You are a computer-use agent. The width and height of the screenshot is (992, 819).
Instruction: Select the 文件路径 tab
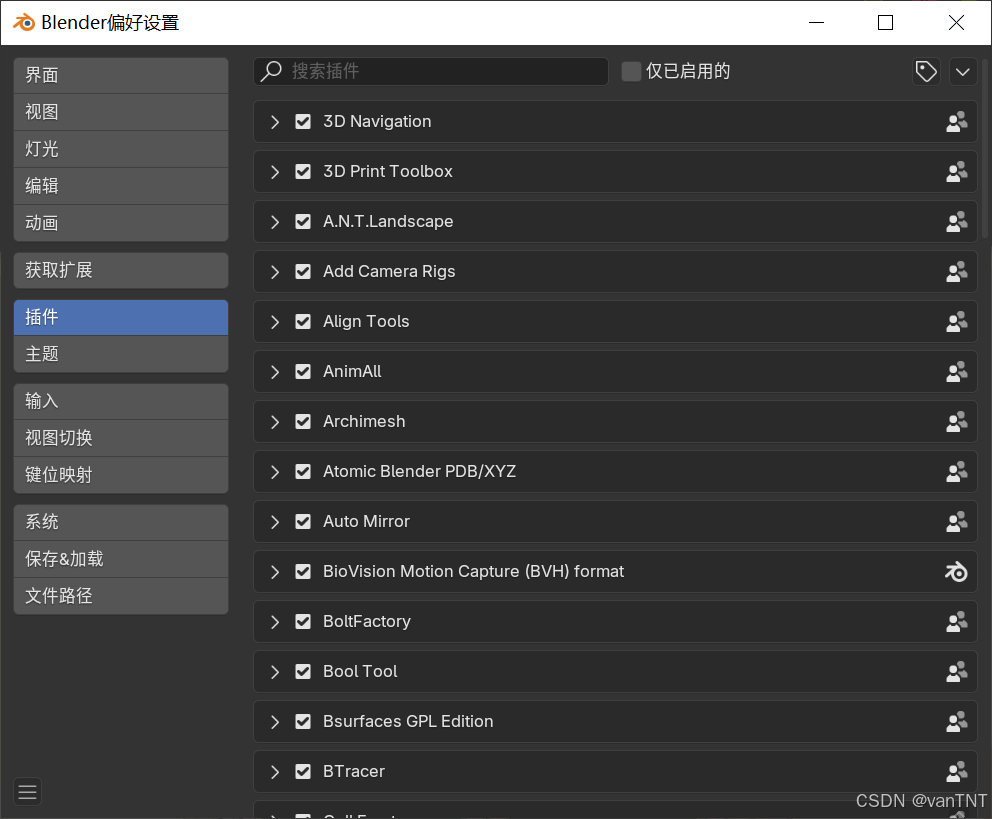coord(121,596)
